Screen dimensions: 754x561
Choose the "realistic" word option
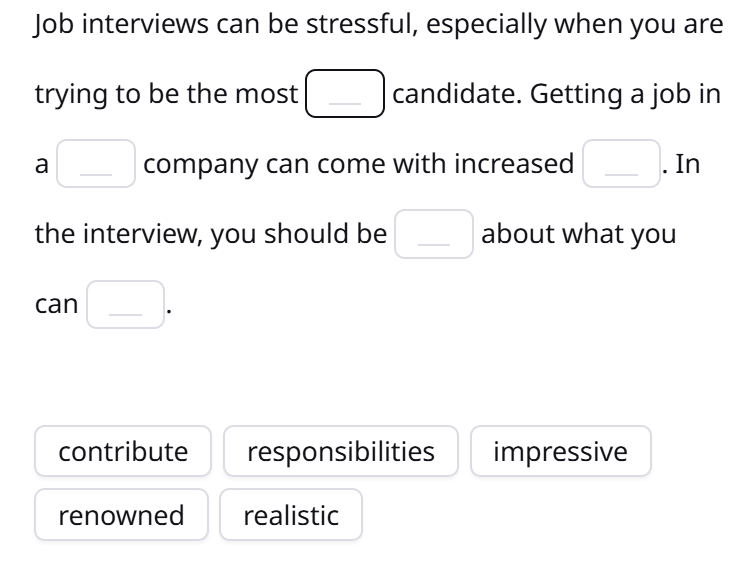[x=291, y=514]
